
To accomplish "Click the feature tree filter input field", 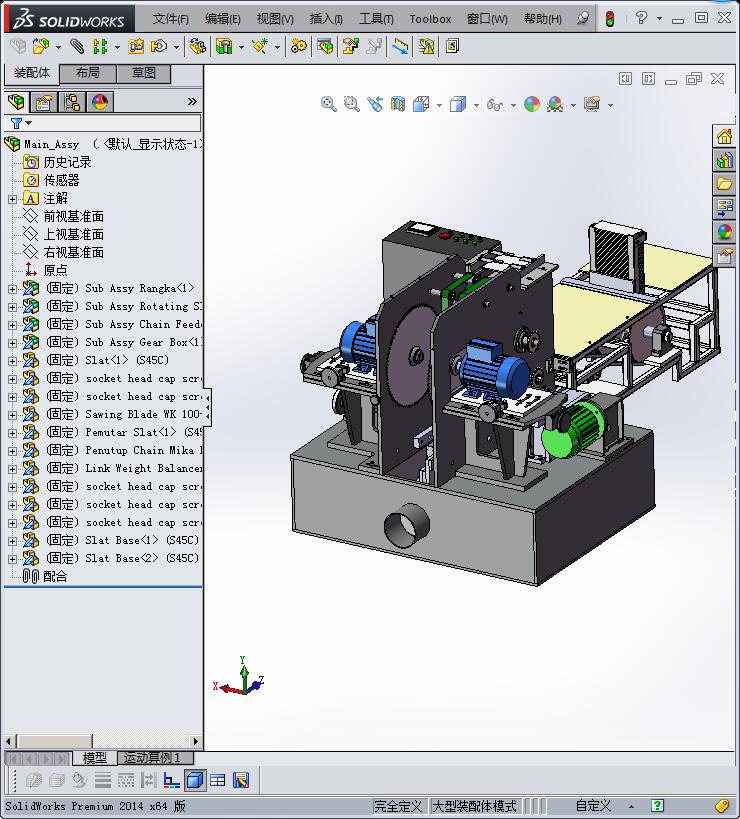I will 103,123.
